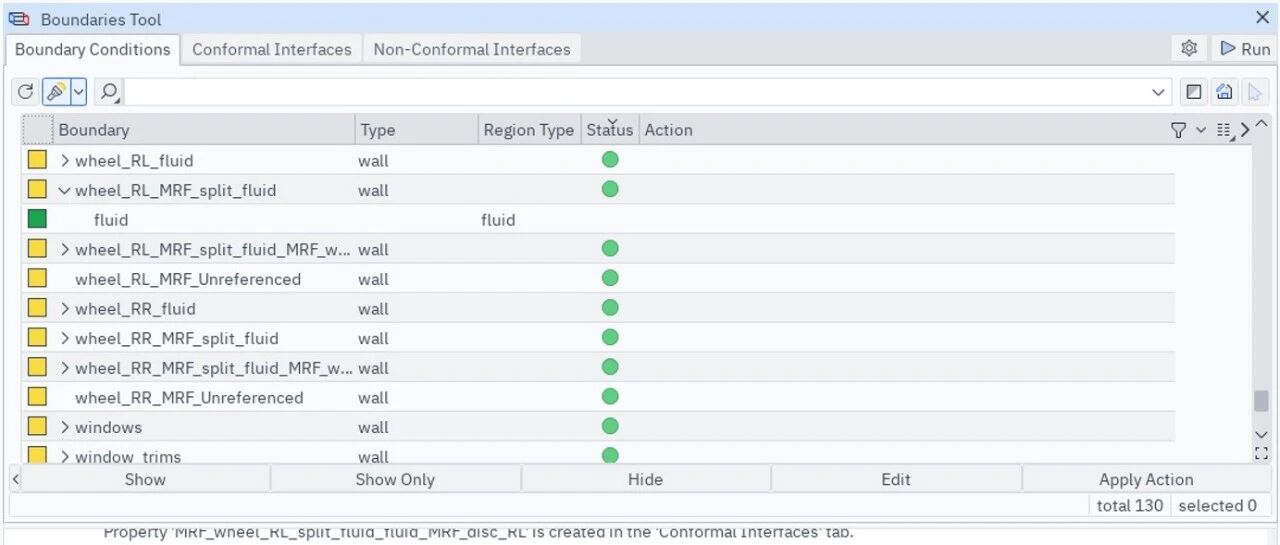1280x545 pixels.
Task: Collapse the wheel_RL_MRF_split_fluid row
Action: (65, 190)
